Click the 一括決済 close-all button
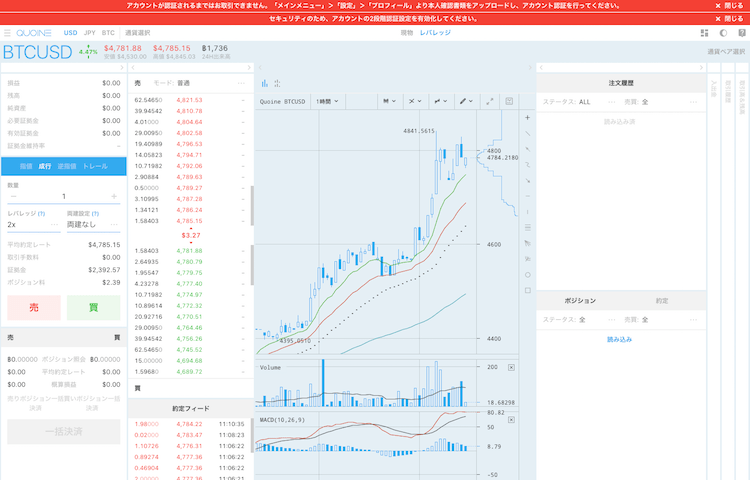750x480 pixels. pos(64,432)
